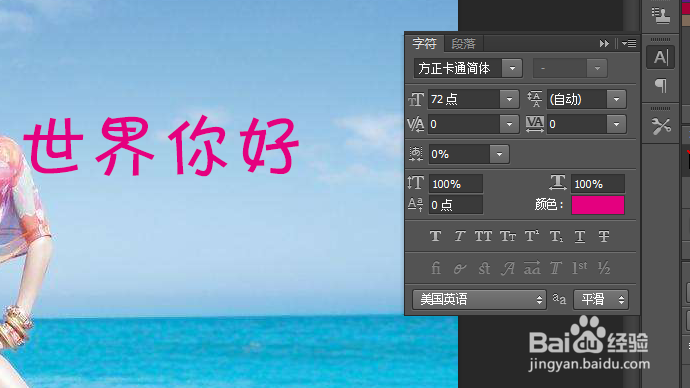
Task: Click the font size icon
Action: pyautogui.click(x=416, y=99)
